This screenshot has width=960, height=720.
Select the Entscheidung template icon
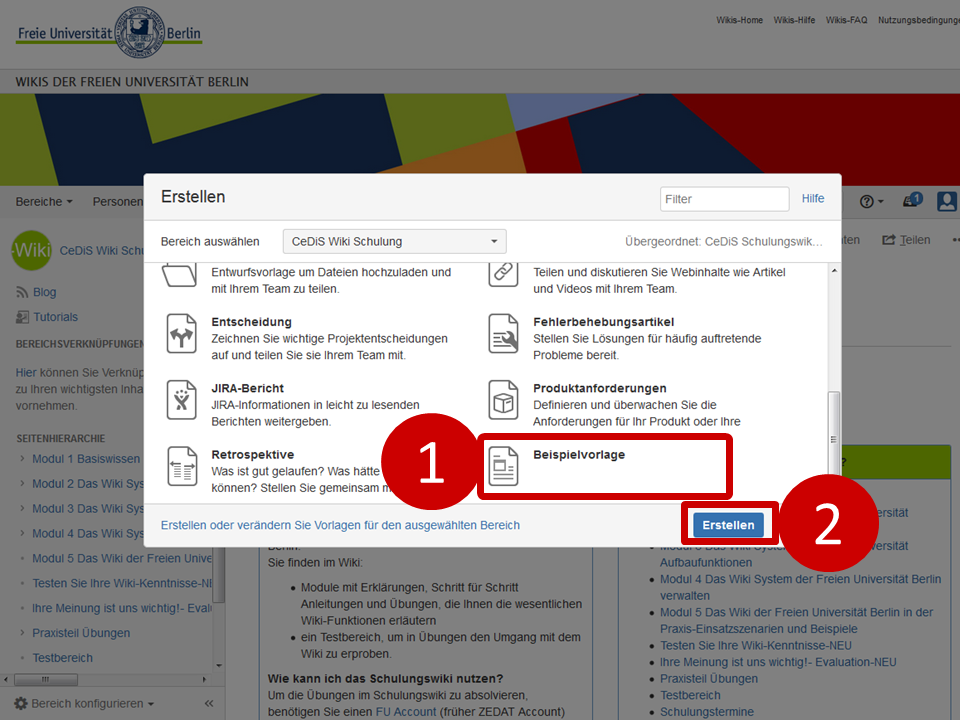[x=181, y=334]
